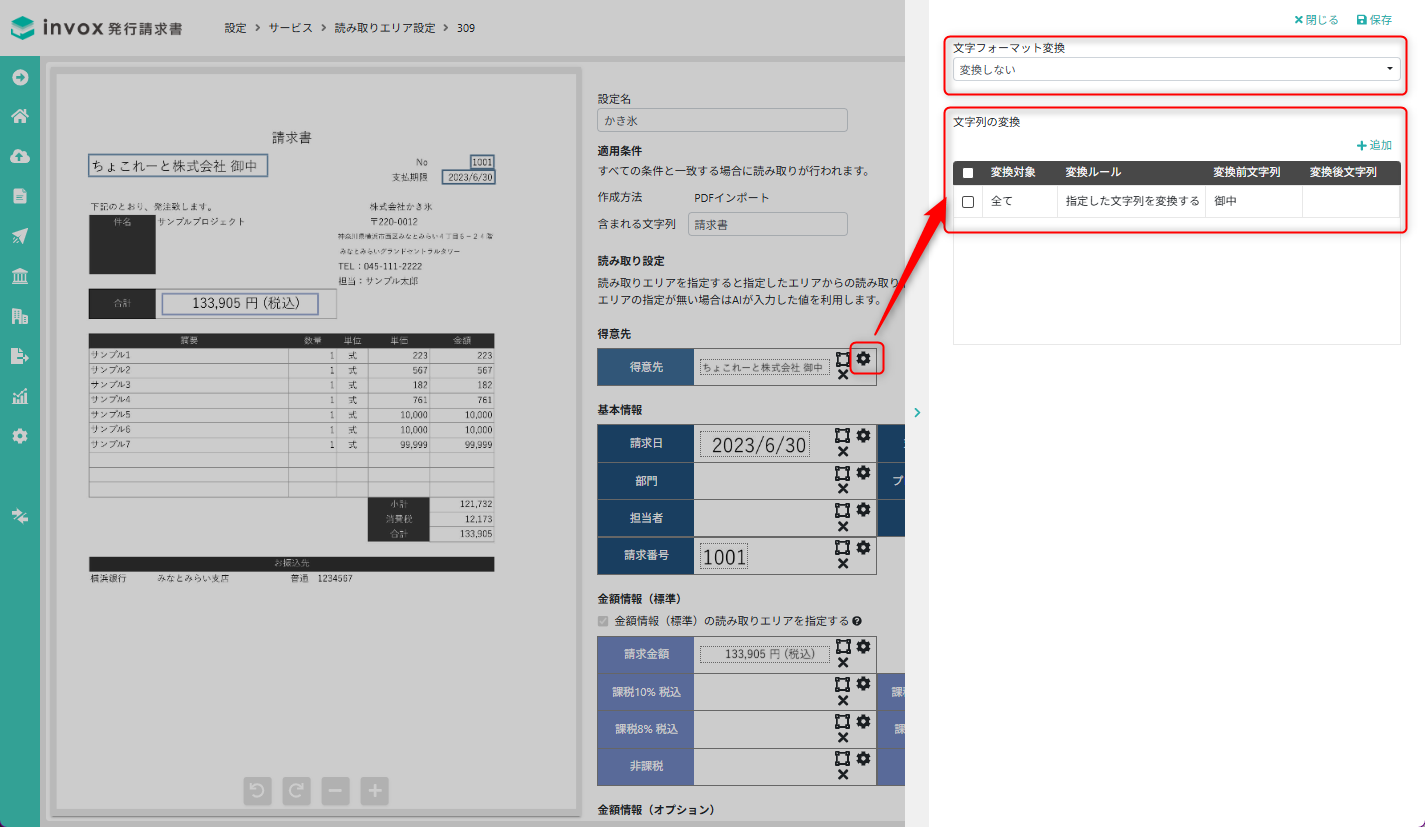
Task: Click the zoom-in plus button under preview
Action: (x=375, y=791)
